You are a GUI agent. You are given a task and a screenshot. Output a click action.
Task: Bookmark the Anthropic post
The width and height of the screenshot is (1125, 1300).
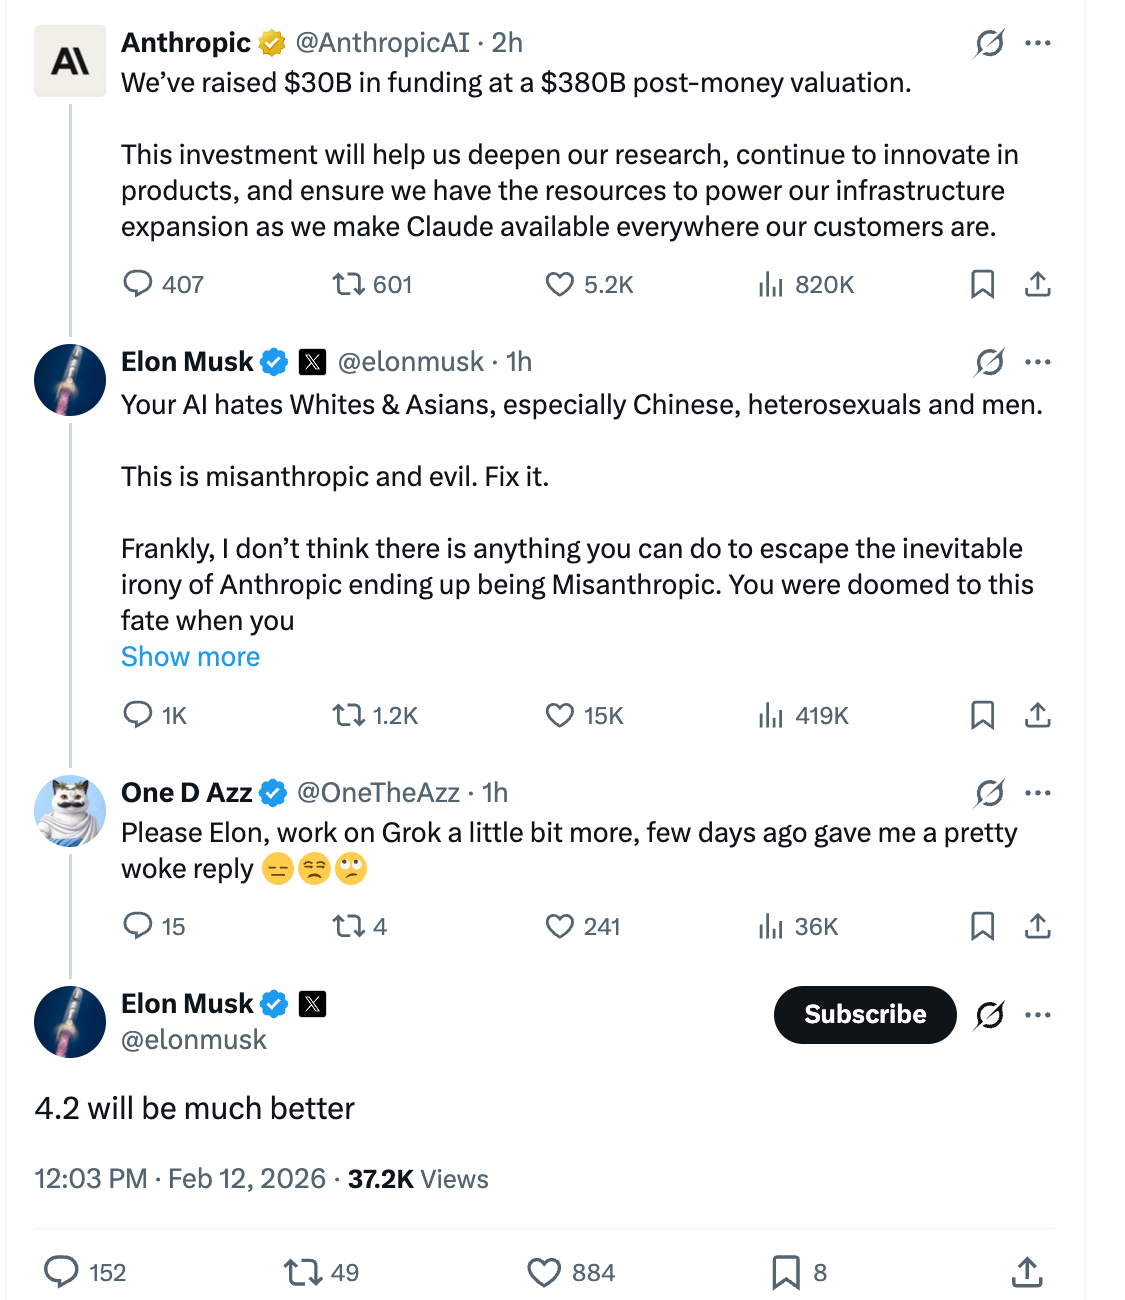982,285
